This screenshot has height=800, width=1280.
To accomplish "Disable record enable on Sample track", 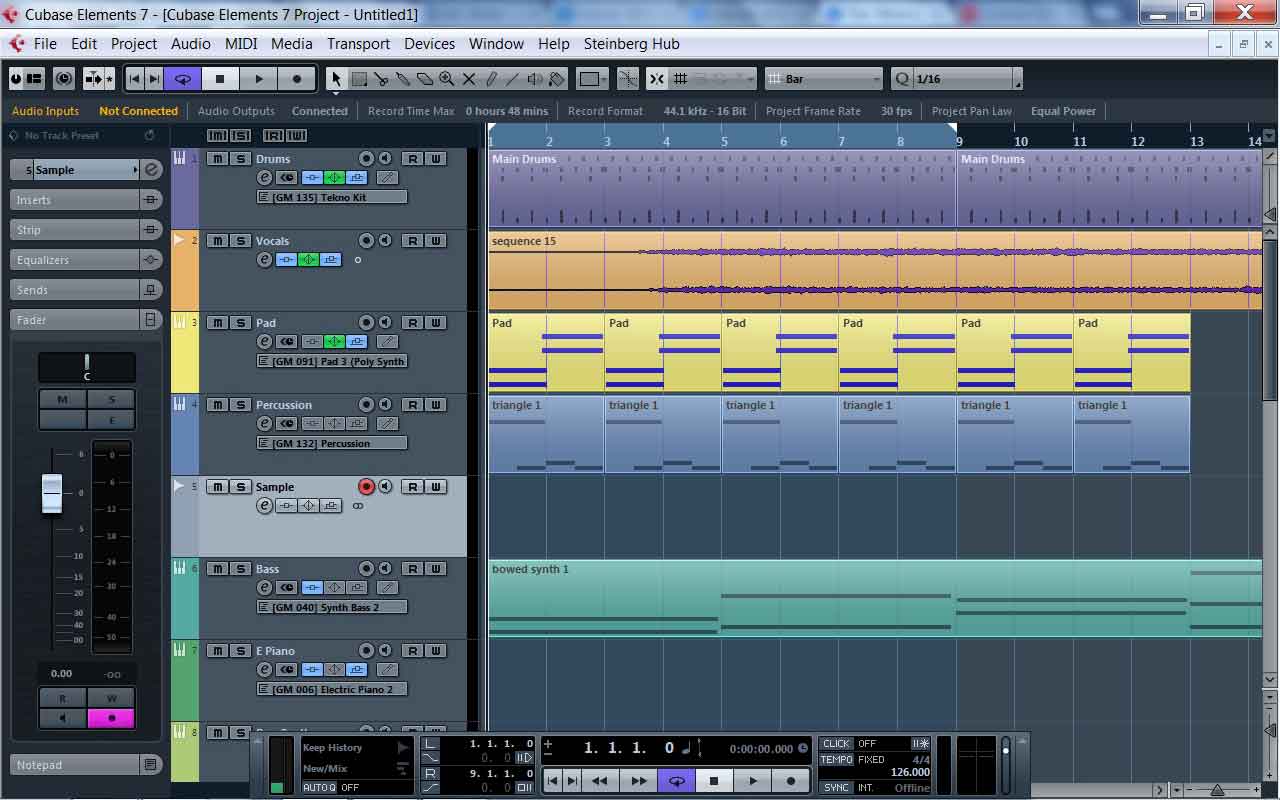I will pos(366,487).
